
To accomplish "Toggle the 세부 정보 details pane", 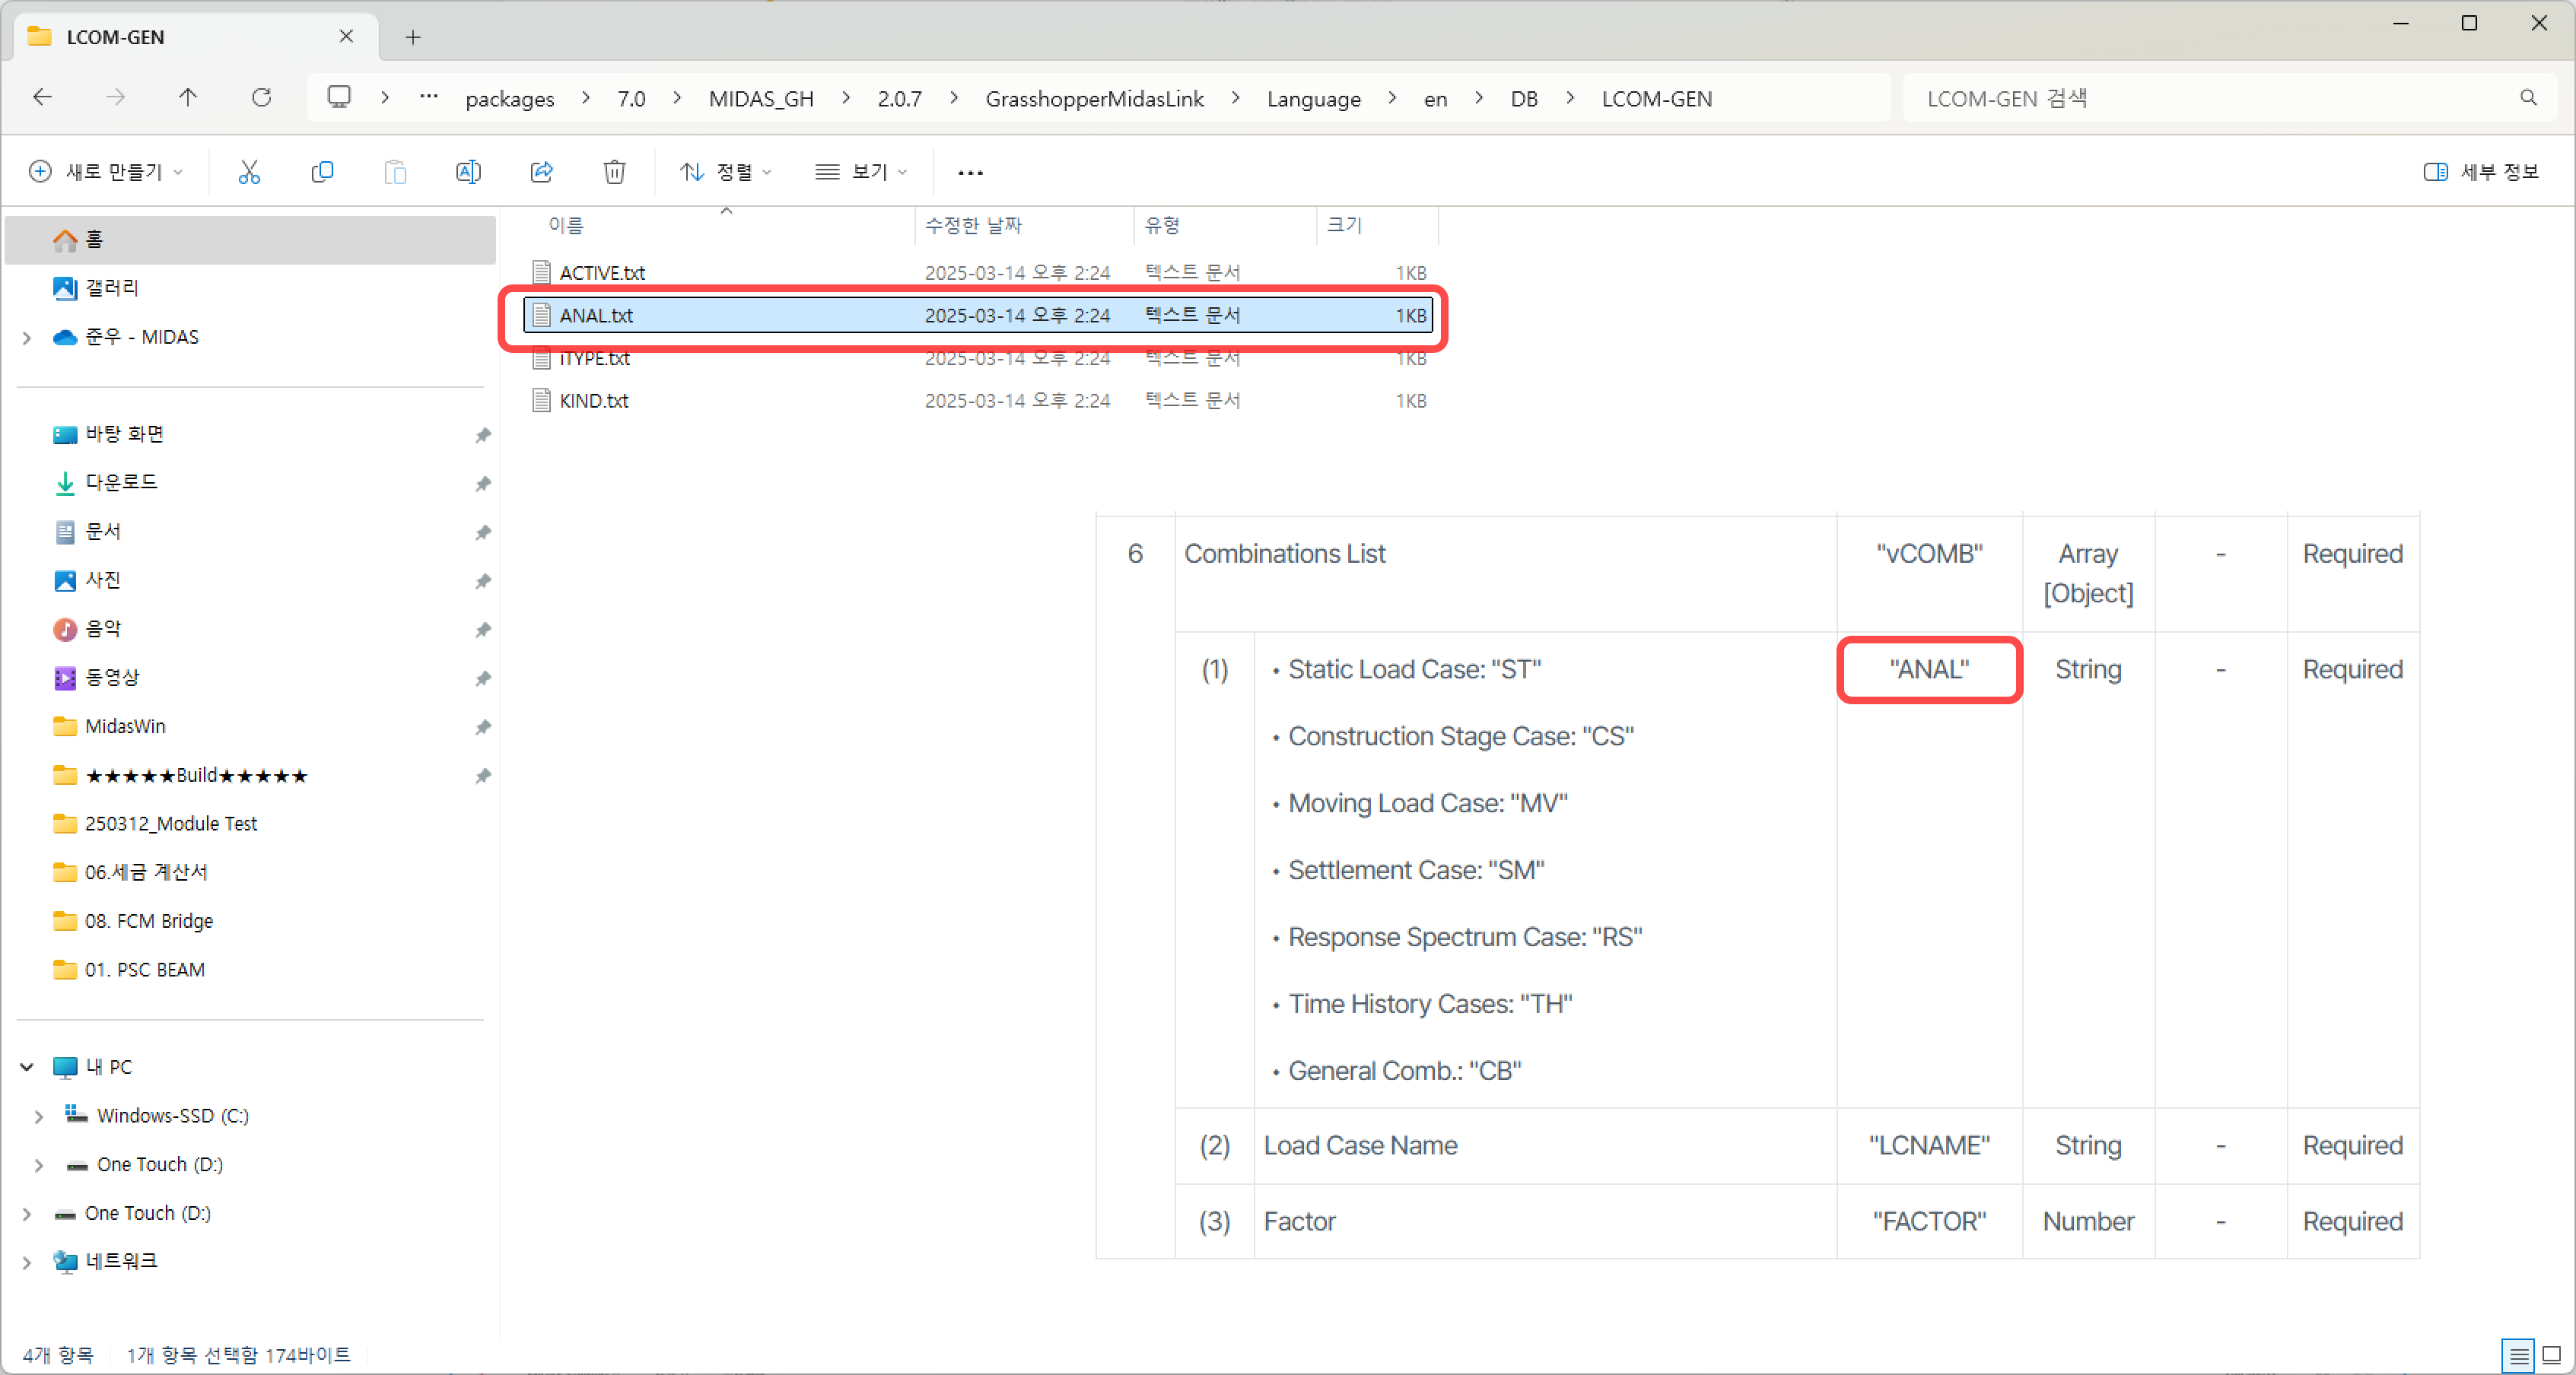I will coord(2480,172).
